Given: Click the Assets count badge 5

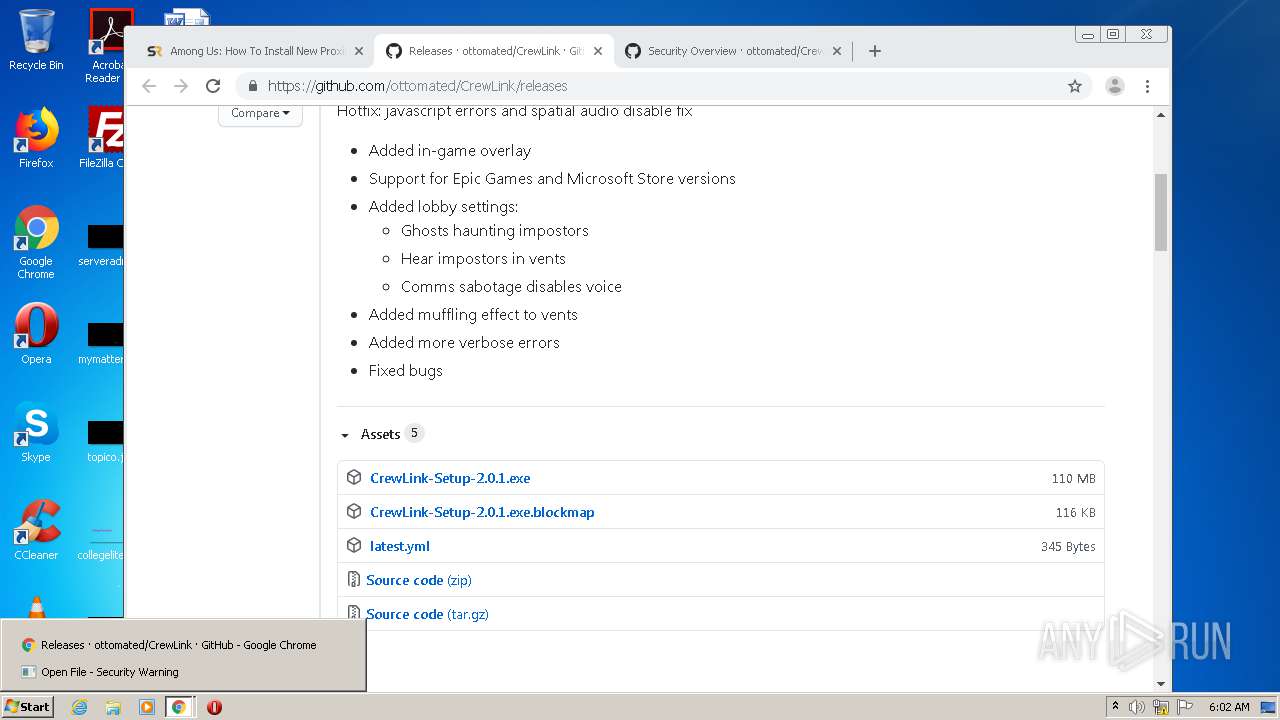Looking at the screenshot, I should point(414,433).
